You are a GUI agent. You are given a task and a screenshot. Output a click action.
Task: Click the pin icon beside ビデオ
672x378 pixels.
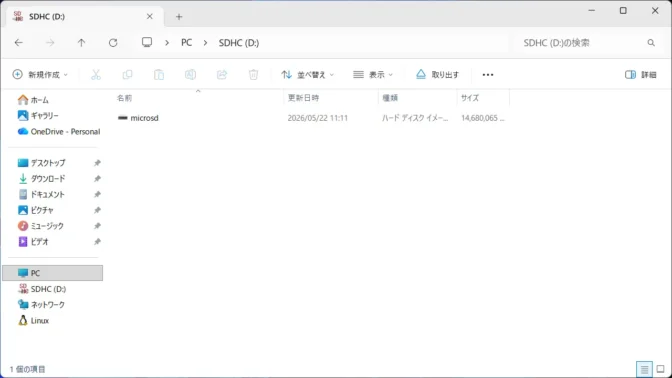(97, 242)
